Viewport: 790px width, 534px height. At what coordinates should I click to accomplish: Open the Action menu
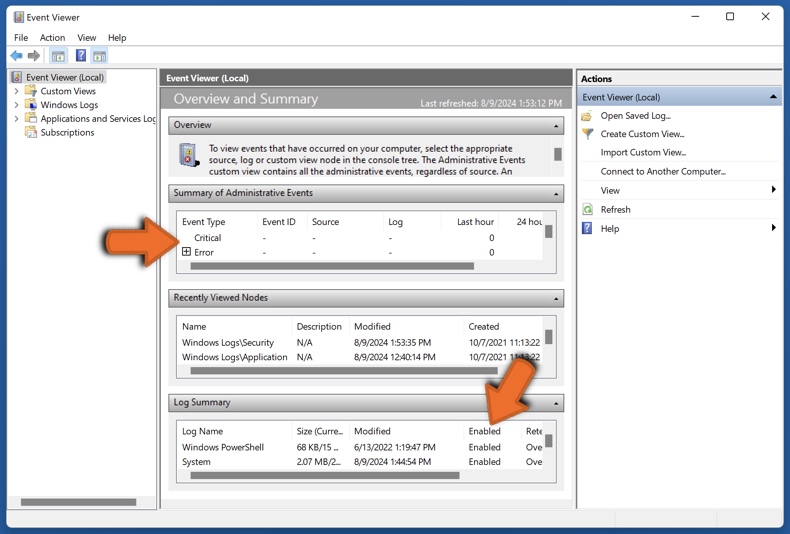[52, 38]
